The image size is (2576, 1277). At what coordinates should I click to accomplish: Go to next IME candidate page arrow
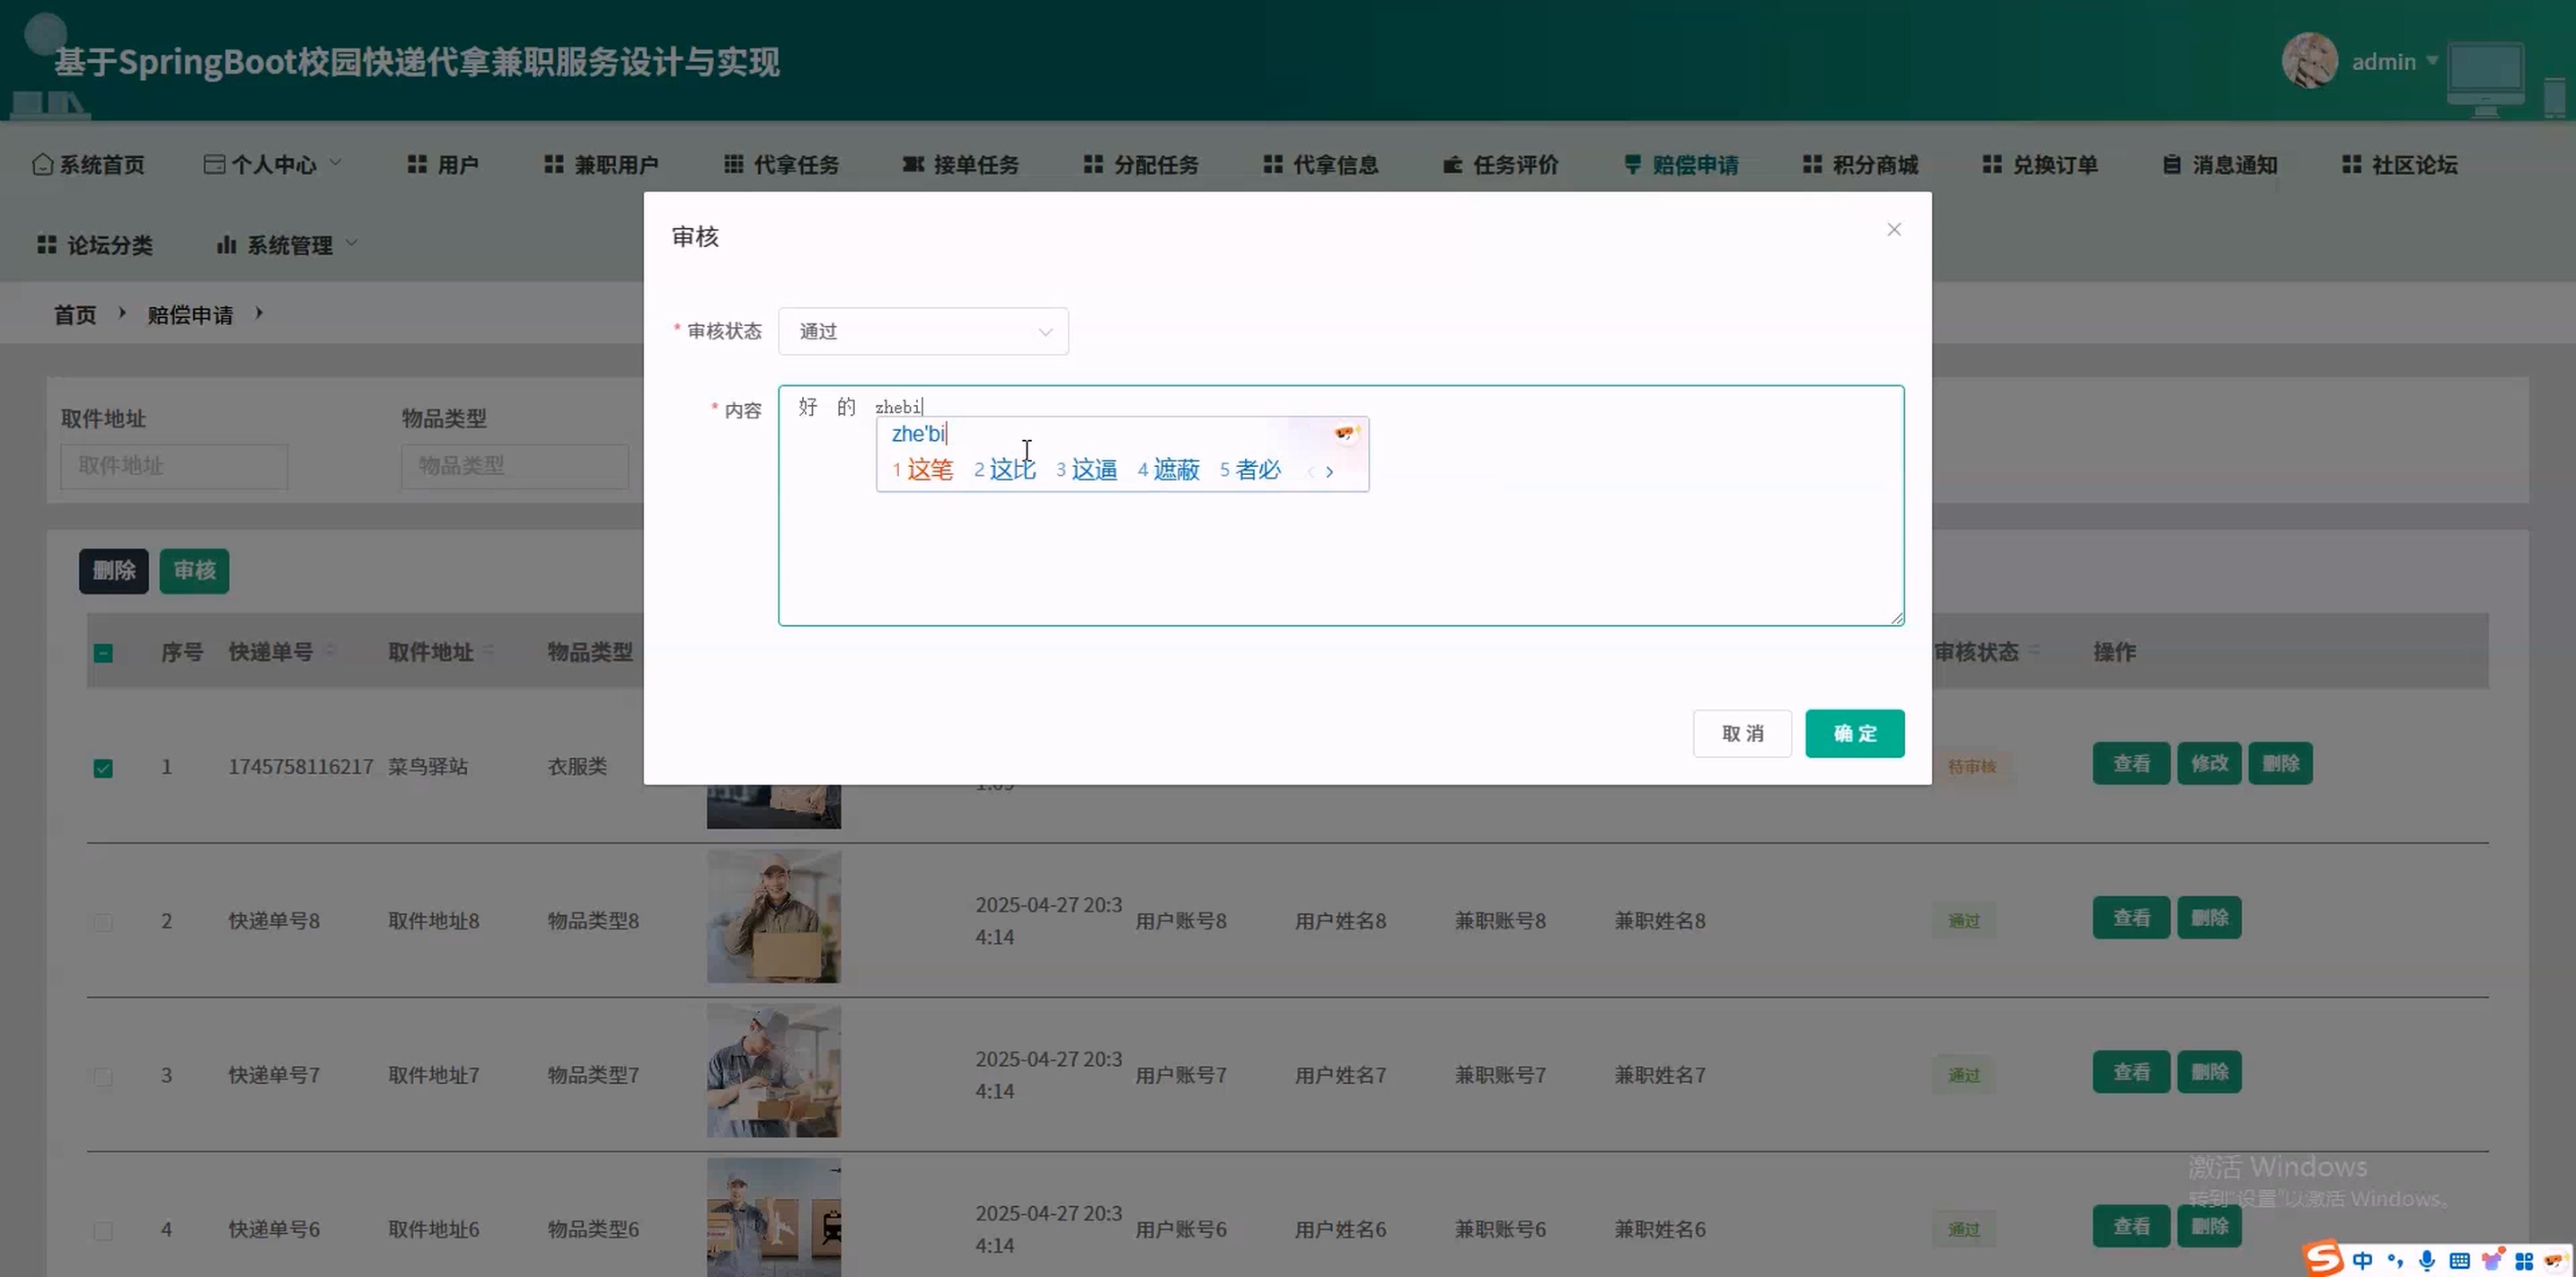point(1329,472)
